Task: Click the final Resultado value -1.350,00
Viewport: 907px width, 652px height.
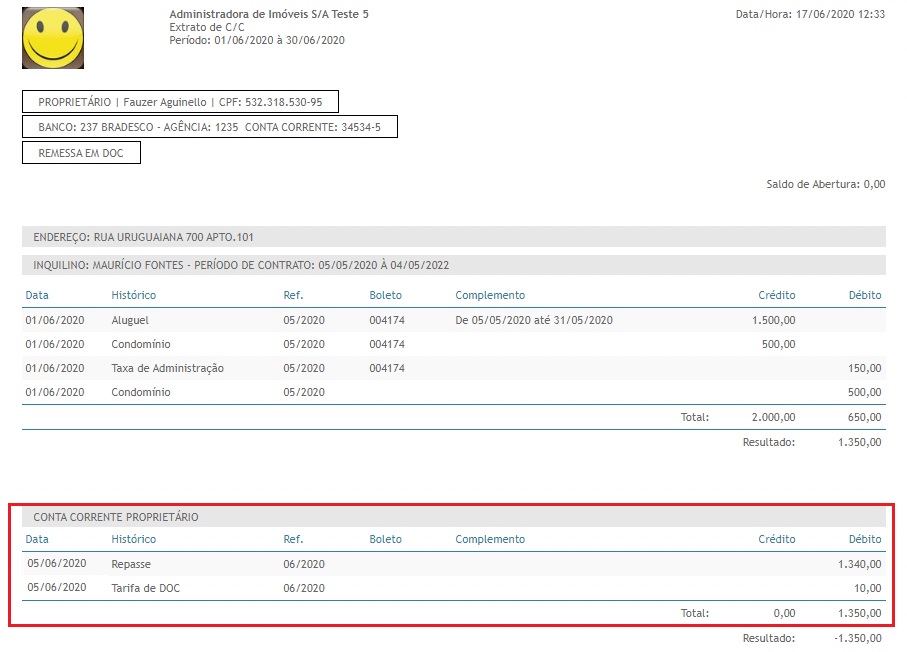Action: pyautogui.click(x=860, y=638)
